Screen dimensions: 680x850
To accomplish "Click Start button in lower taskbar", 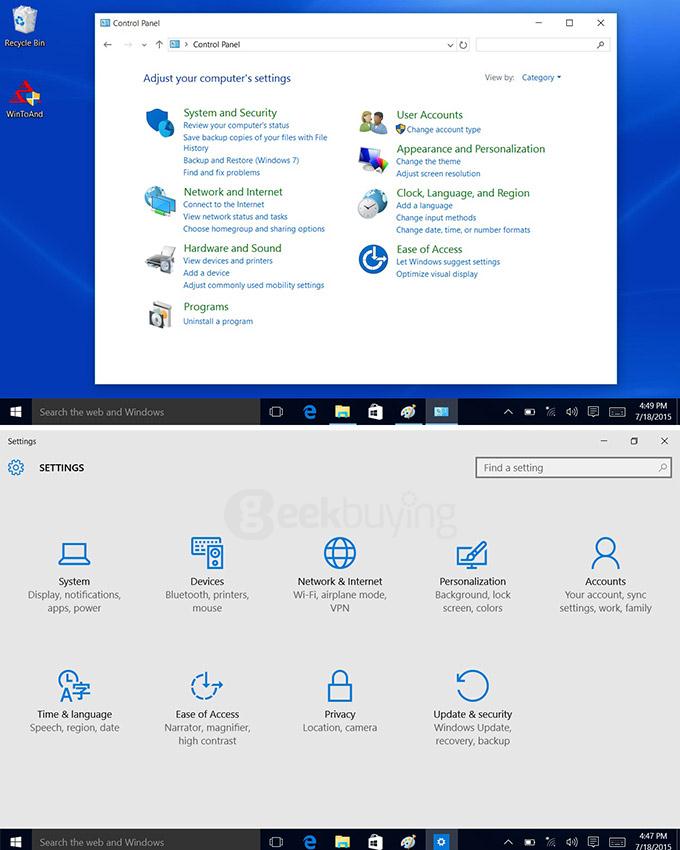I will click(x=16, y=842).
